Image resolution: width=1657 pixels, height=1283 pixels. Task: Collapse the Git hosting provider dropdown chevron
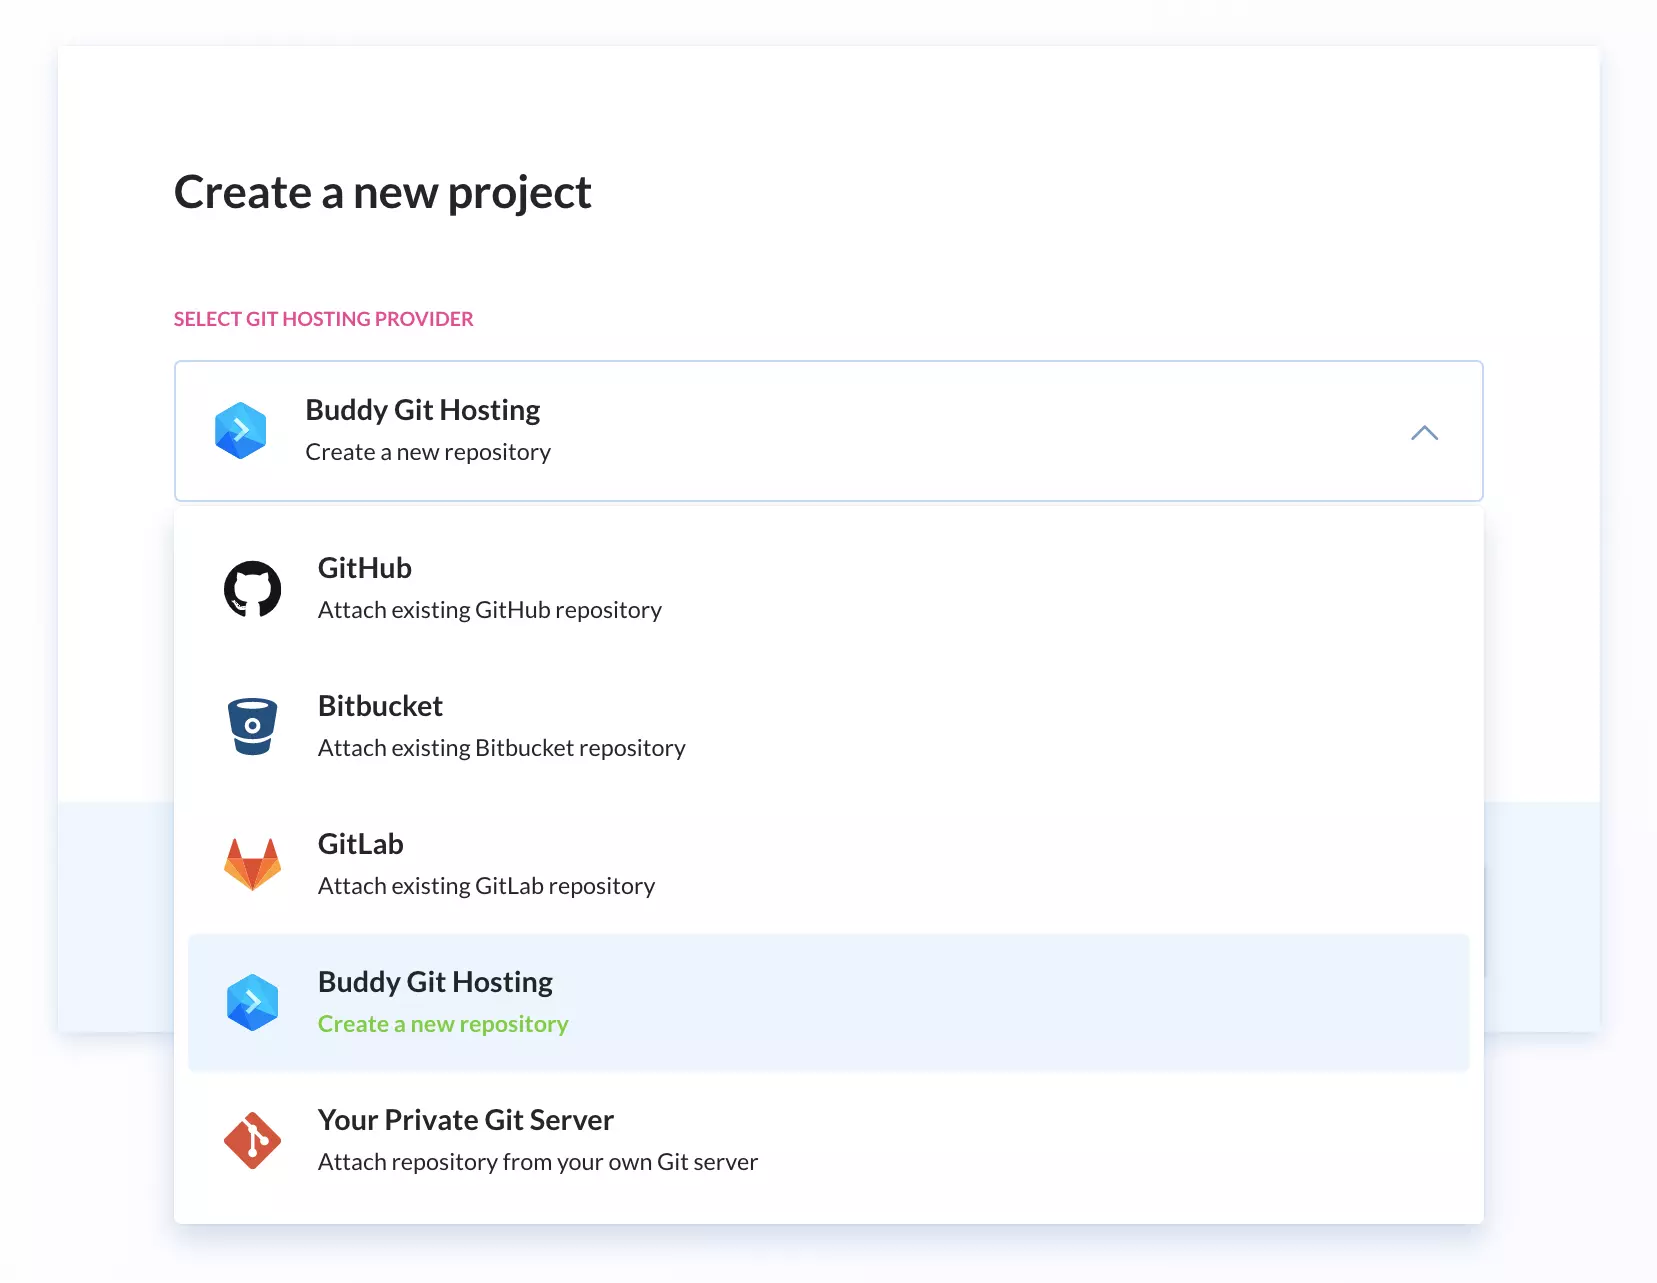point(1424,433)
